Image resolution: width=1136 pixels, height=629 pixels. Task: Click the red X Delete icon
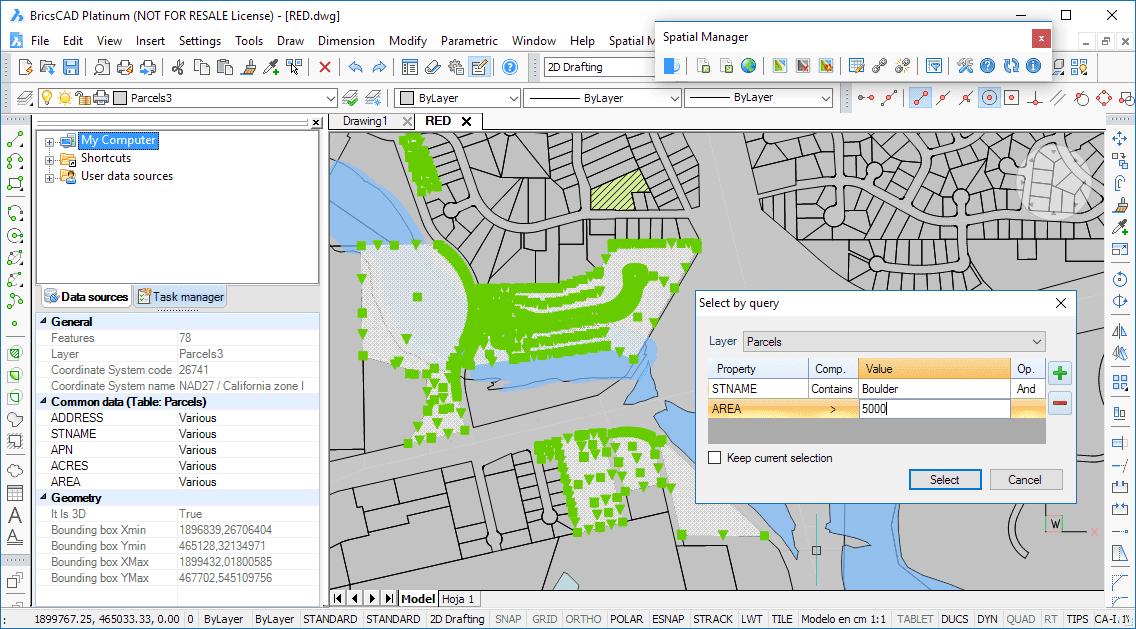pyautogui.click(x=325, y=67)
